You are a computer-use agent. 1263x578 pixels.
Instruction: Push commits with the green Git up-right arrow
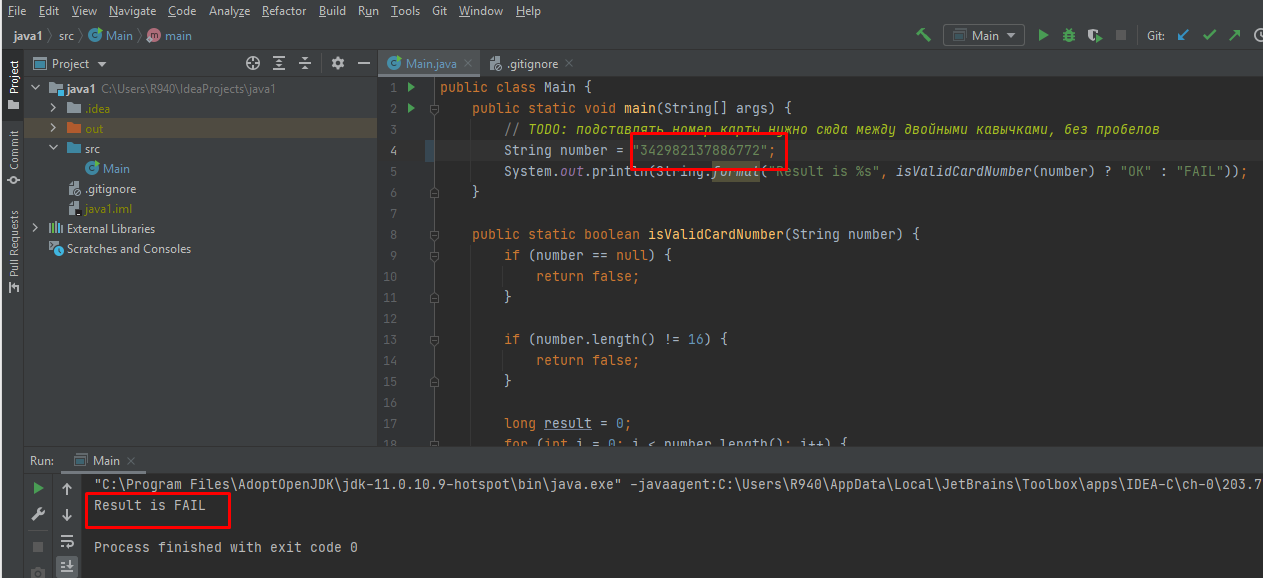(x=1235, y=35)
